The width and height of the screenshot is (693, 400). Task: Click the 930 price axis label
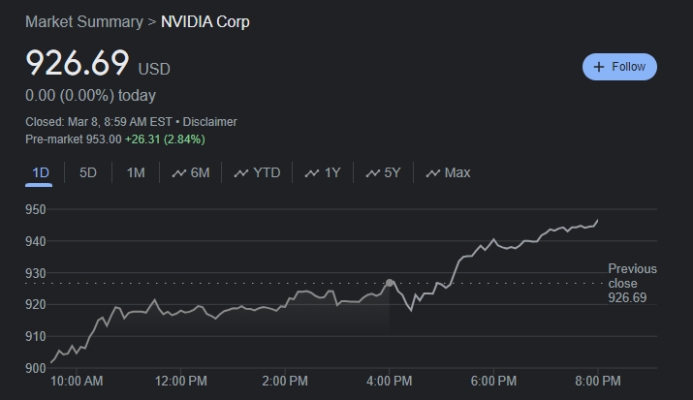pos(36,273)
